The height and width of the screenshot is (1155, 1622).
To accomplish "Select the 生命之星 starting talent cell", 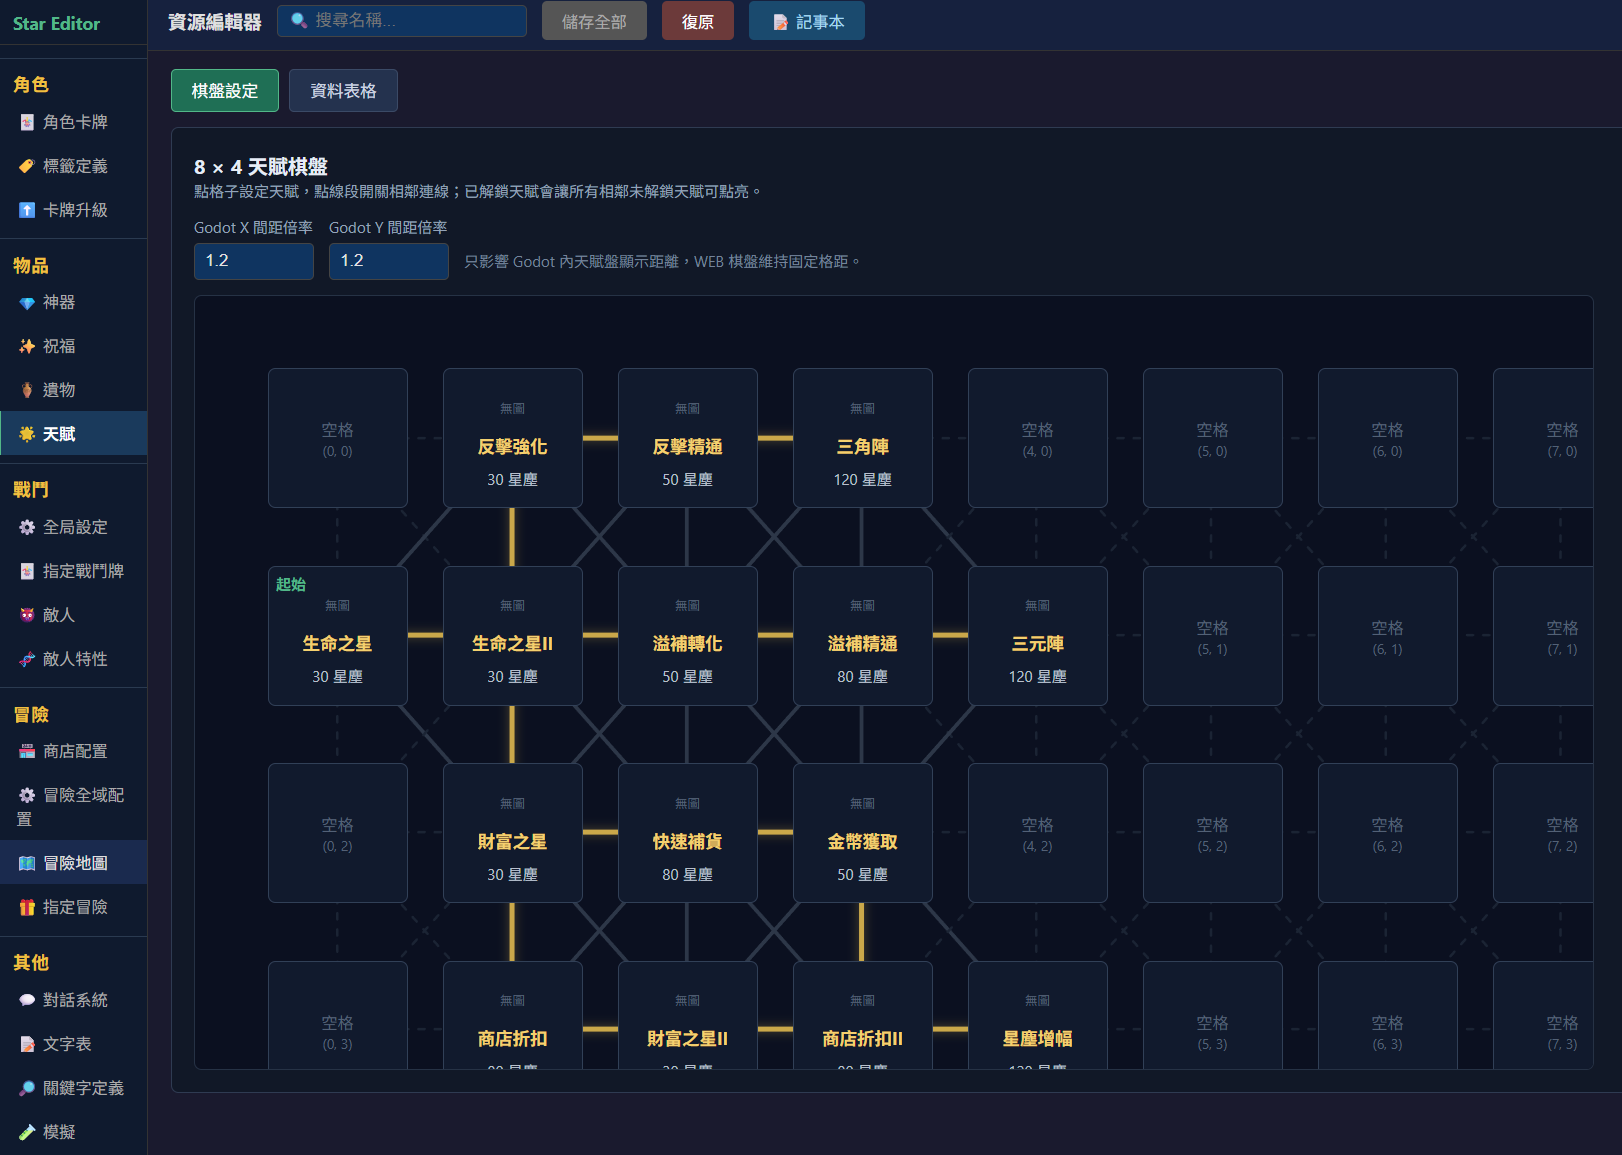I will (338, 636).
